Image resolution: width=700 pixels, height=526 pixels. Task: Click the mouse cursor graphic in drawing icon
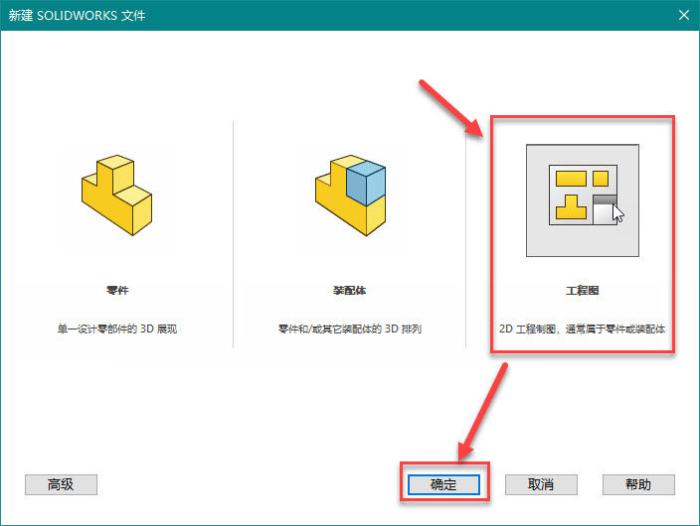coord(617,214)
